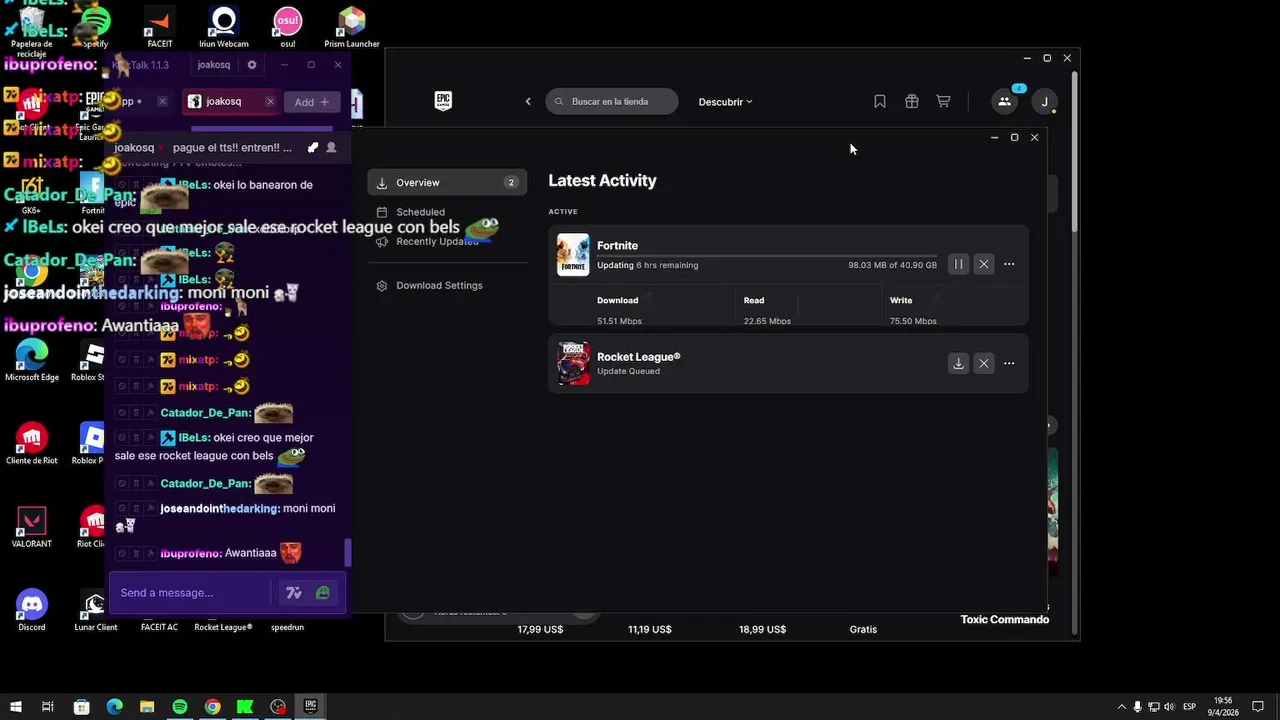Open Task View on the taskbar
The image size is (1280, 720).
[x=48, y=707]
